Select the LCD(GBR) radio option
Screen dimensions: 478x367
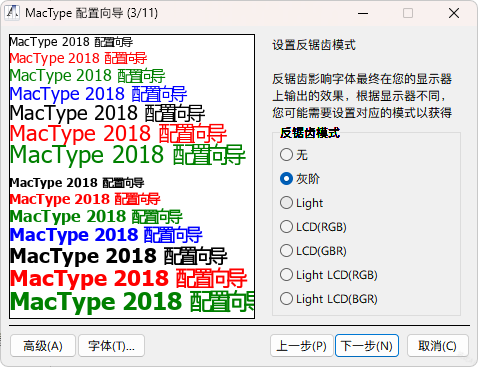click(313, 251)
